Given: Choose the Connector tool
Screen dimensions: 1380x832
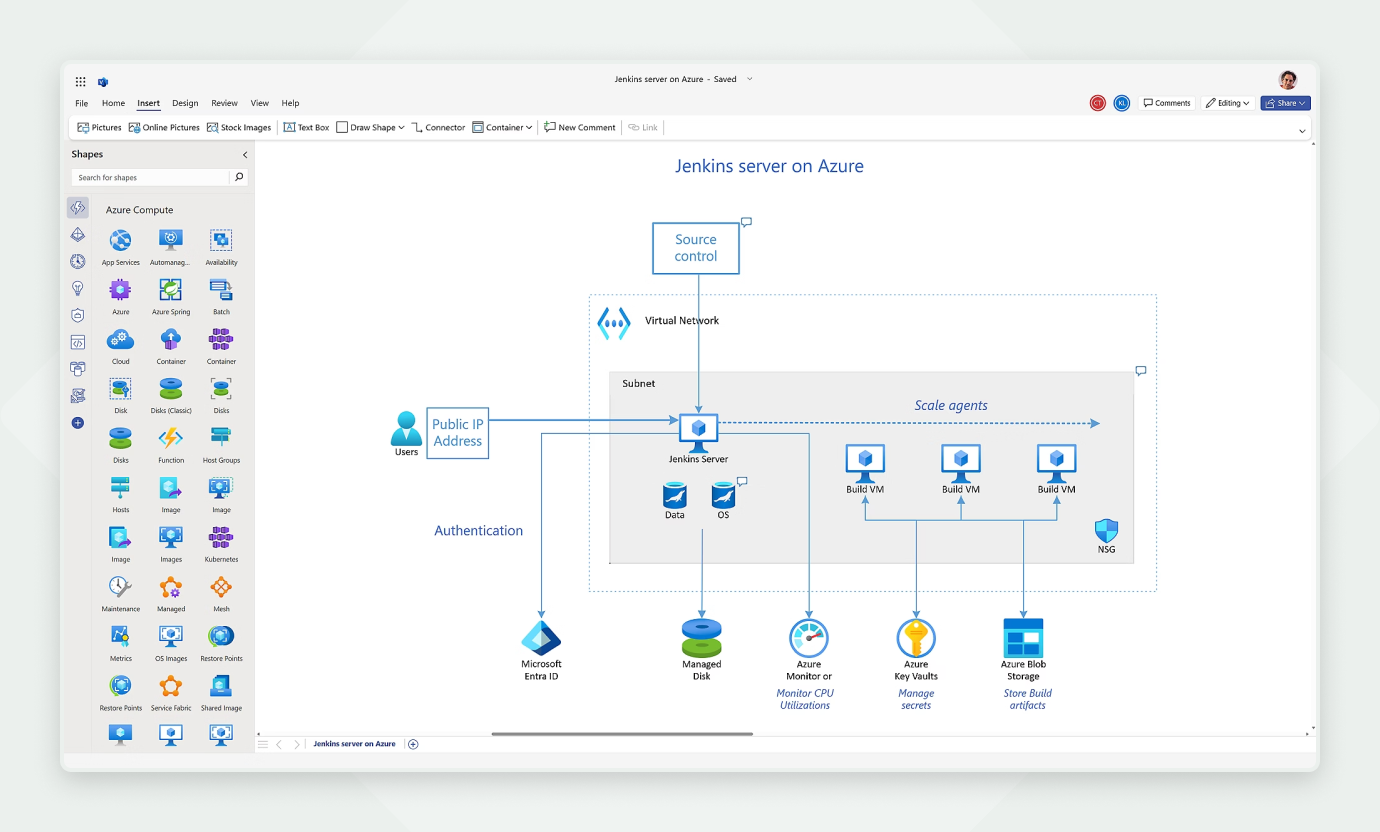Looking at the screenshot, I should (x=439, y=128).
